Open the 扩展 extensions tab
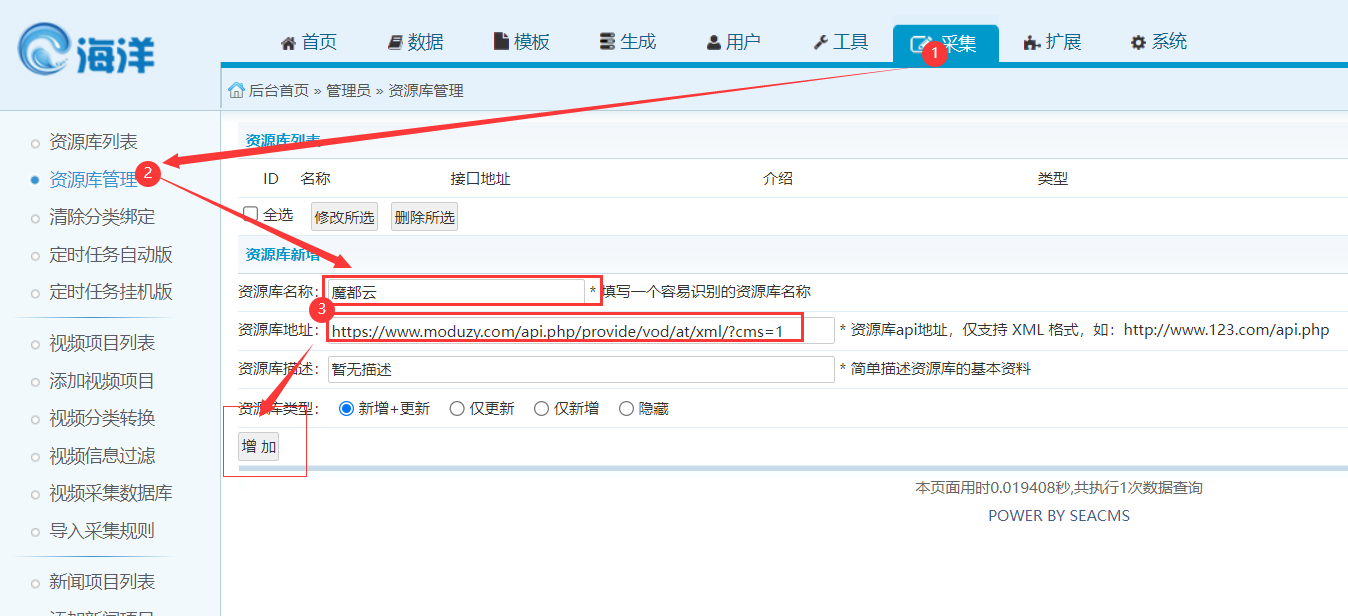Viewport: 1348px width, 616px height. click(1052, 42)
